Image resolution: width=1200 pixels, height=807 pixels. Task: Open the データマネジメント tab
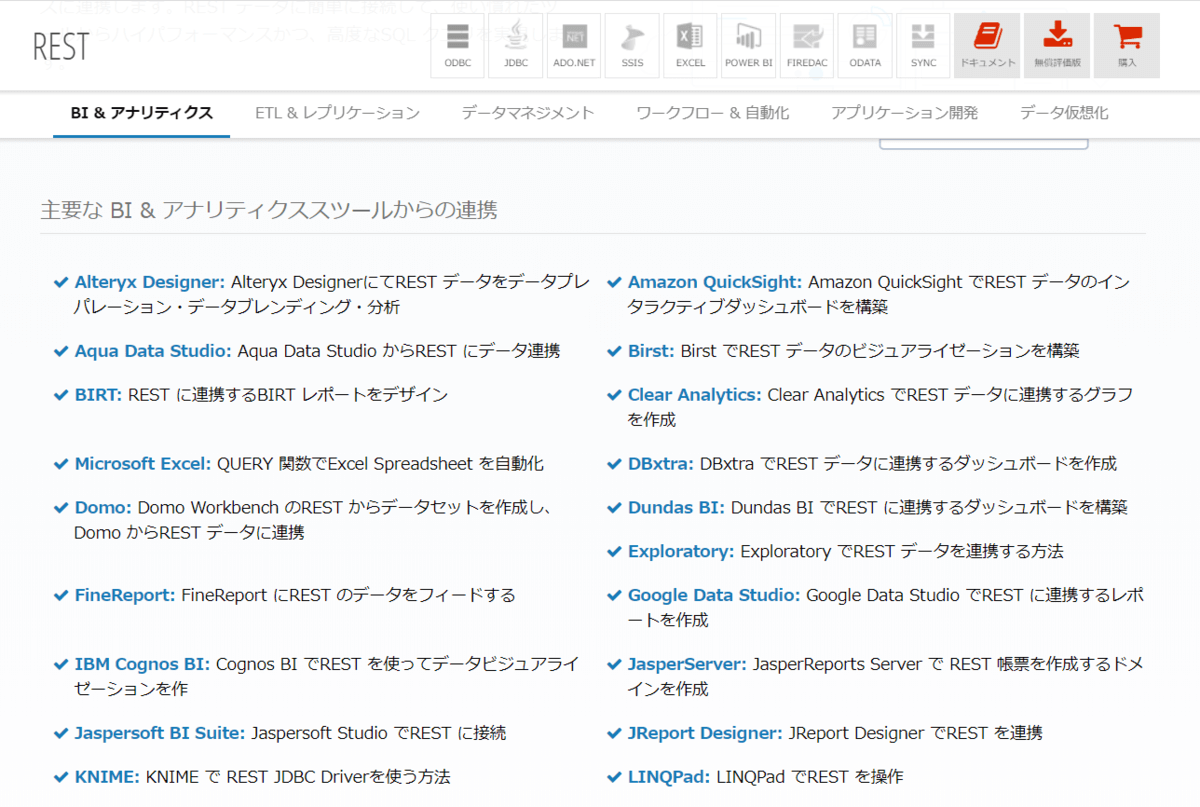528,113
